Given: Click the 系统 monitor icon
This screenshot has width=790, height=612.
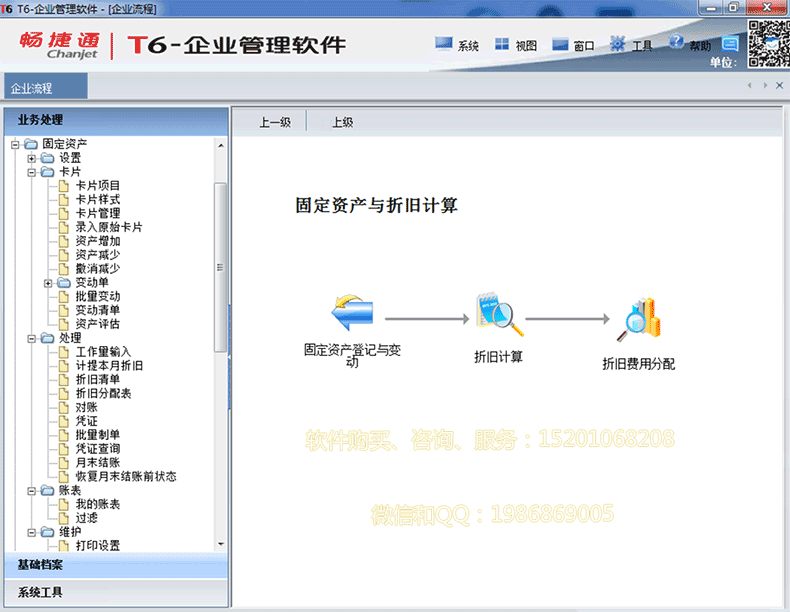Looking at the screenshot, I should pos(443,45).
